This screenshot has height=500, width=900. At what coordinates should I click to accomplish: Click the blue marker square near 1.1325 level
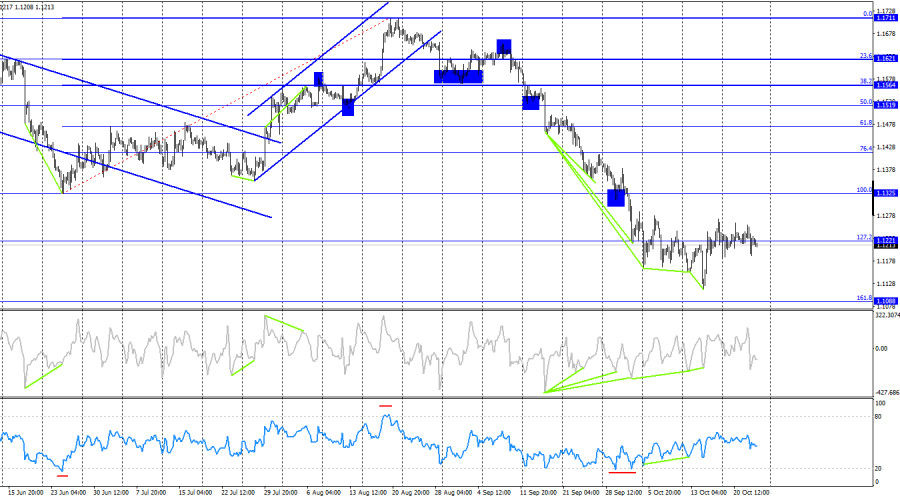click(616, 197)
